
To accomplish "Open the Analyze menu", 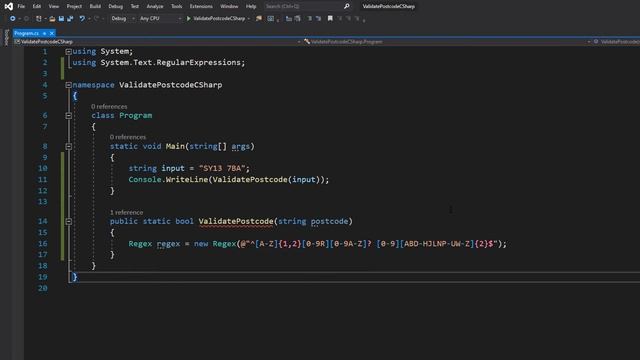I will pyautogui.click(x=155, y=6).
